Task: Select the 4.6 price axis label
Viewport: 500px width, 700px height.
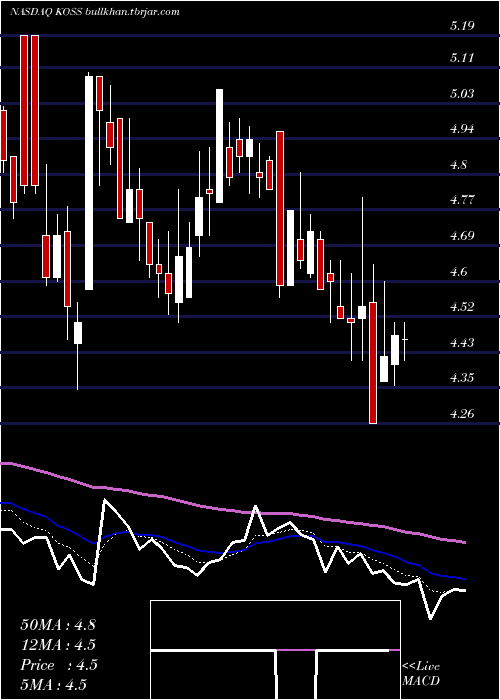Action: pyautogui.click(x=459, y=271)
